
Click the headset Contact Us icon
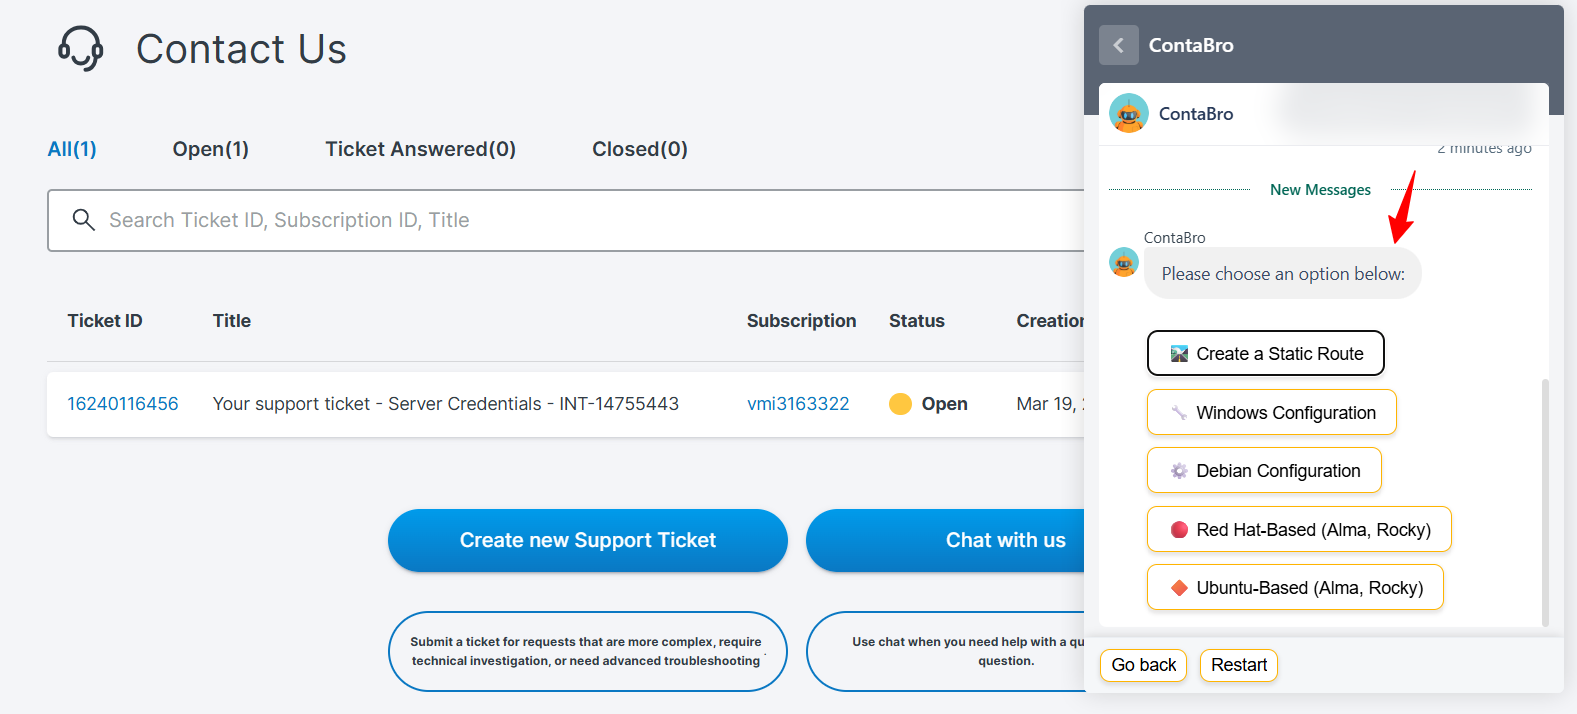coord(81,48)
